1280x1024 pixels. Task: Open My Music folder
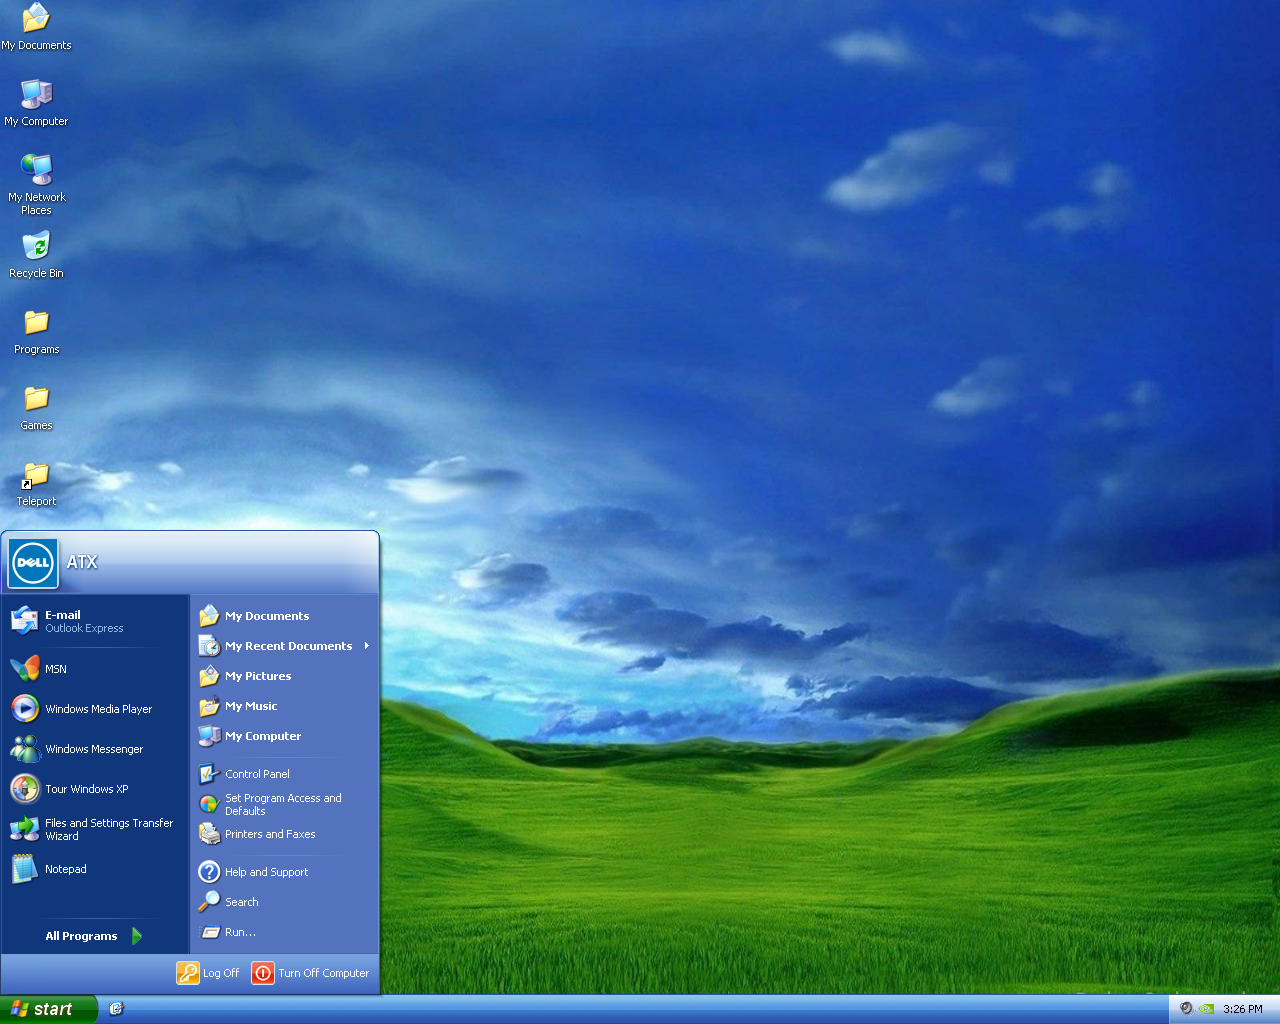point(286,706)
